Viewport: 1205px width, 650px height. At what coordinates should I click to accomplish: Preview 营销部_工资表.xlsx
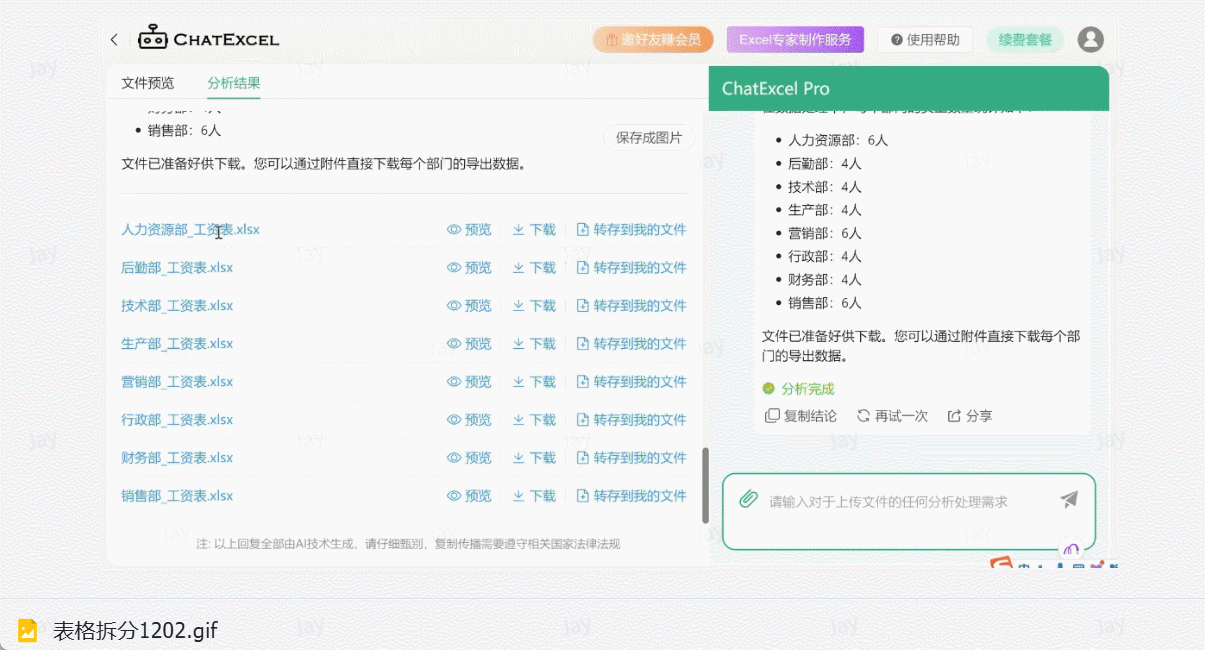(469, 382)
